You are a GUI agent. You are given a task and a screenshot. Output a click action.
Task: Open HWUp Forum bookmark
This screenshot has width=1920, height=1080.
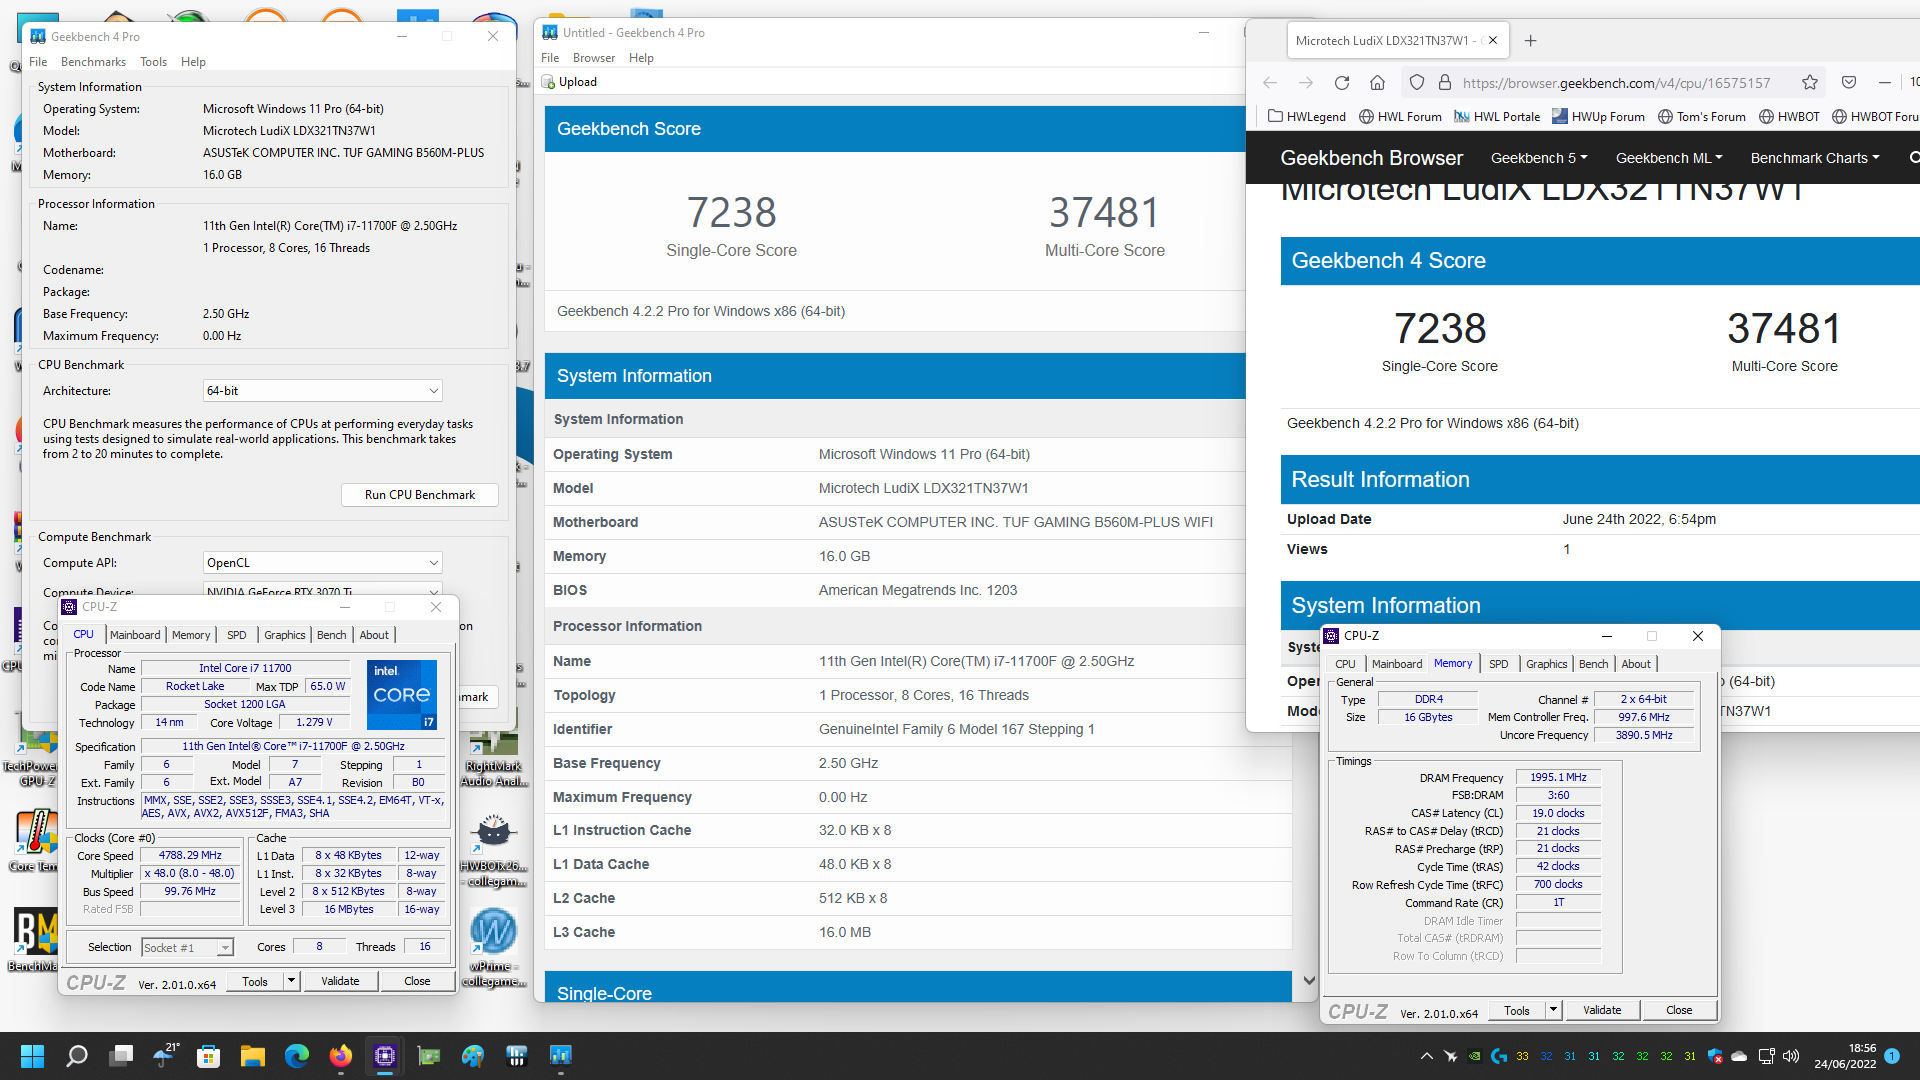(x=1598, y=117)
